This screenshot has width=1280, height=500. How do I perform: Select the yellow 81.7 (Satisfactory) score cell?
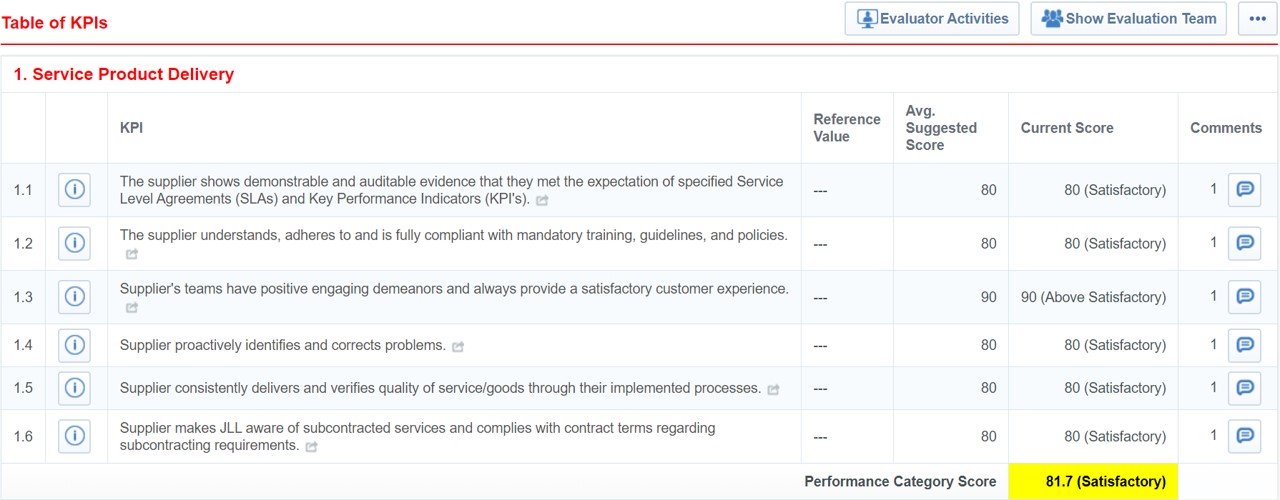click(x=1093, y=481)
